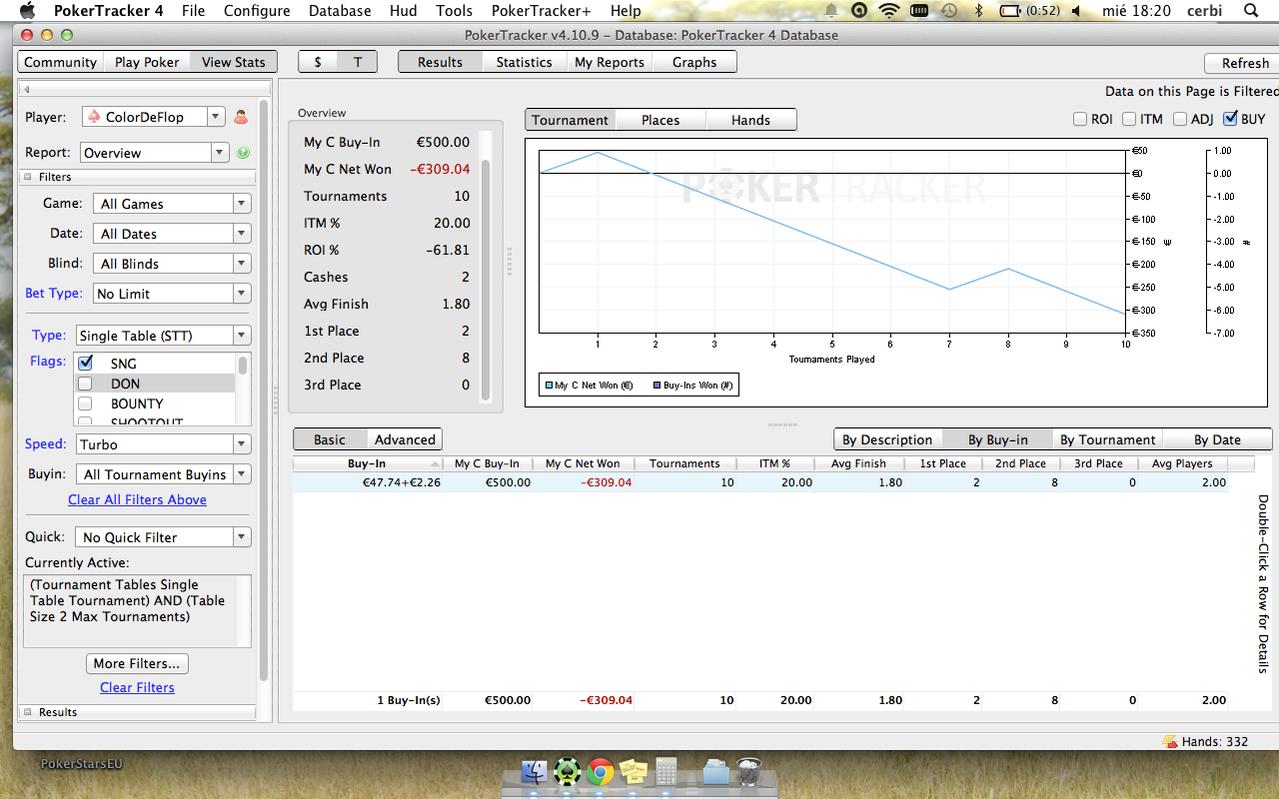Image resolution: width=1279 pixels, height=799 pixels.
Task: Open Calculator from the Dock
Action: (x=666, y=771)
